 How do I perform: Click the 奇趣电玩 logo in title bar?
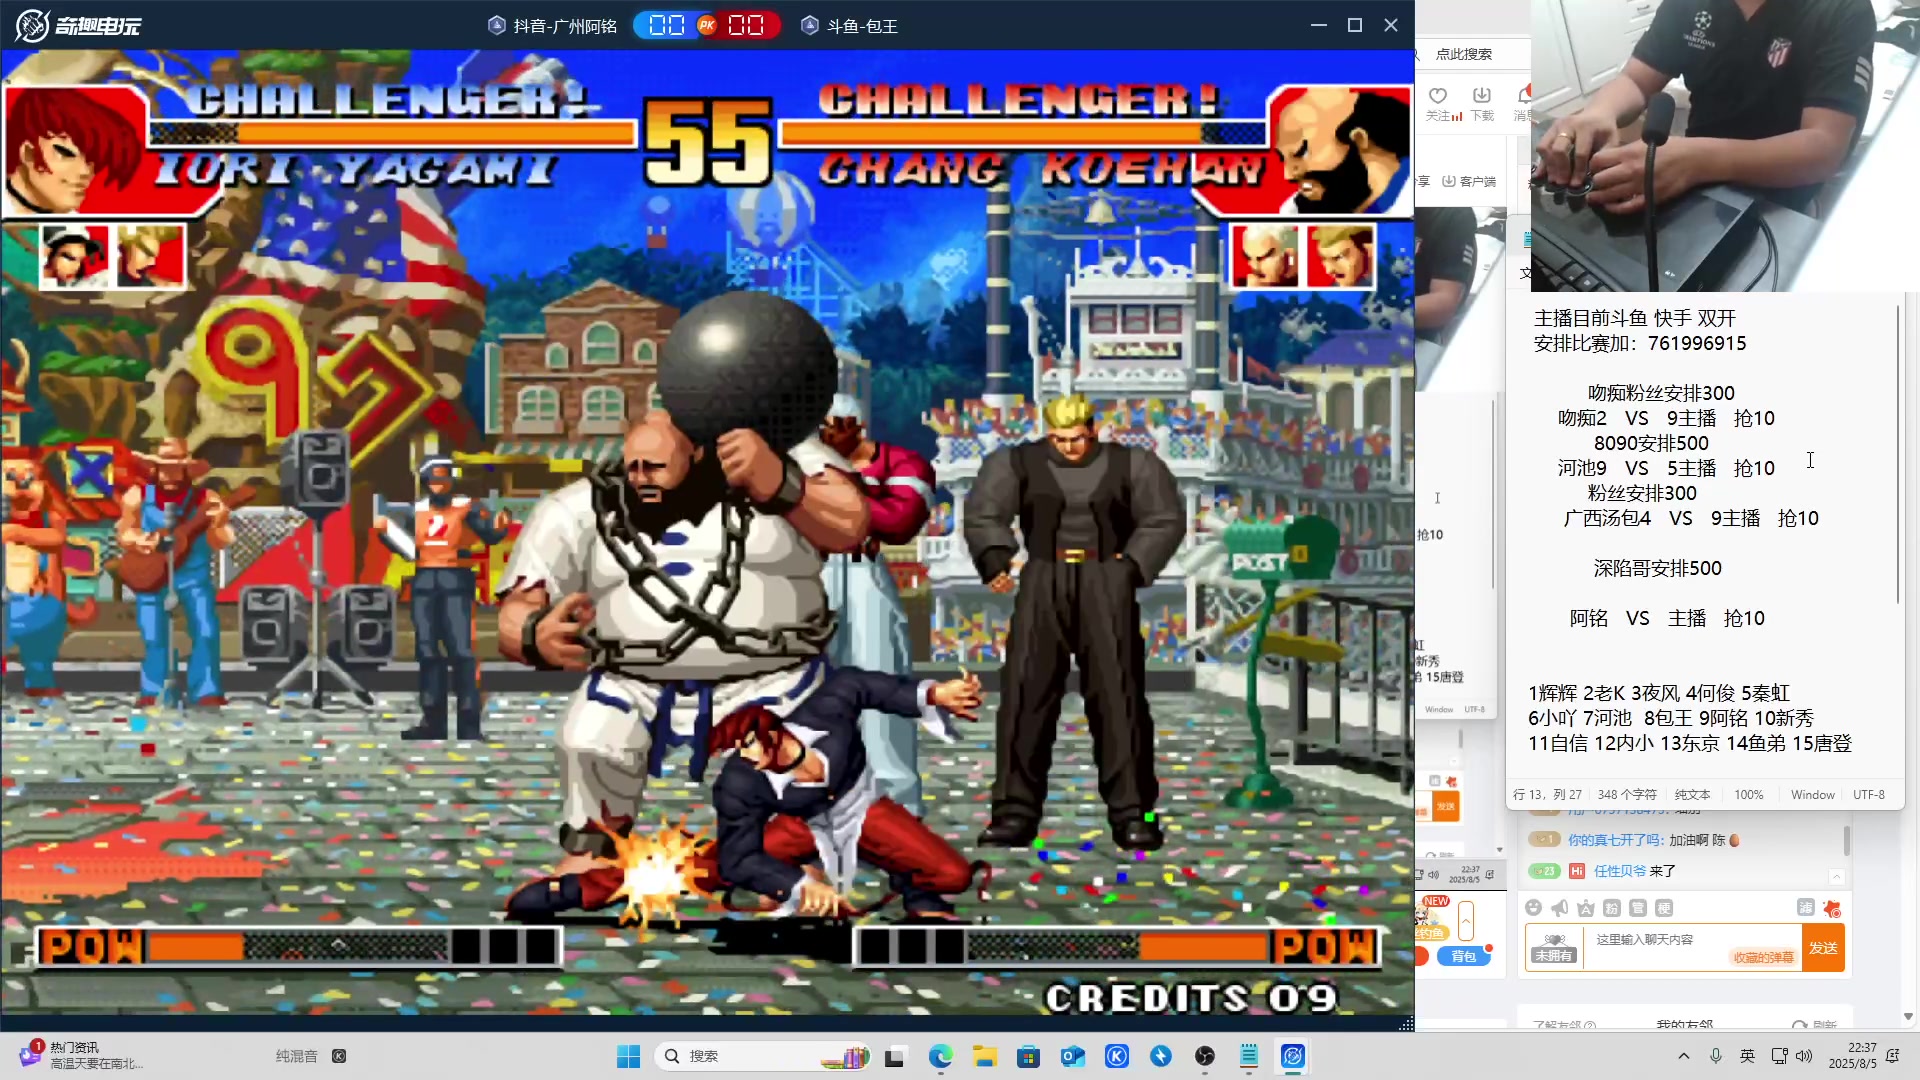[x=78, y=25]
